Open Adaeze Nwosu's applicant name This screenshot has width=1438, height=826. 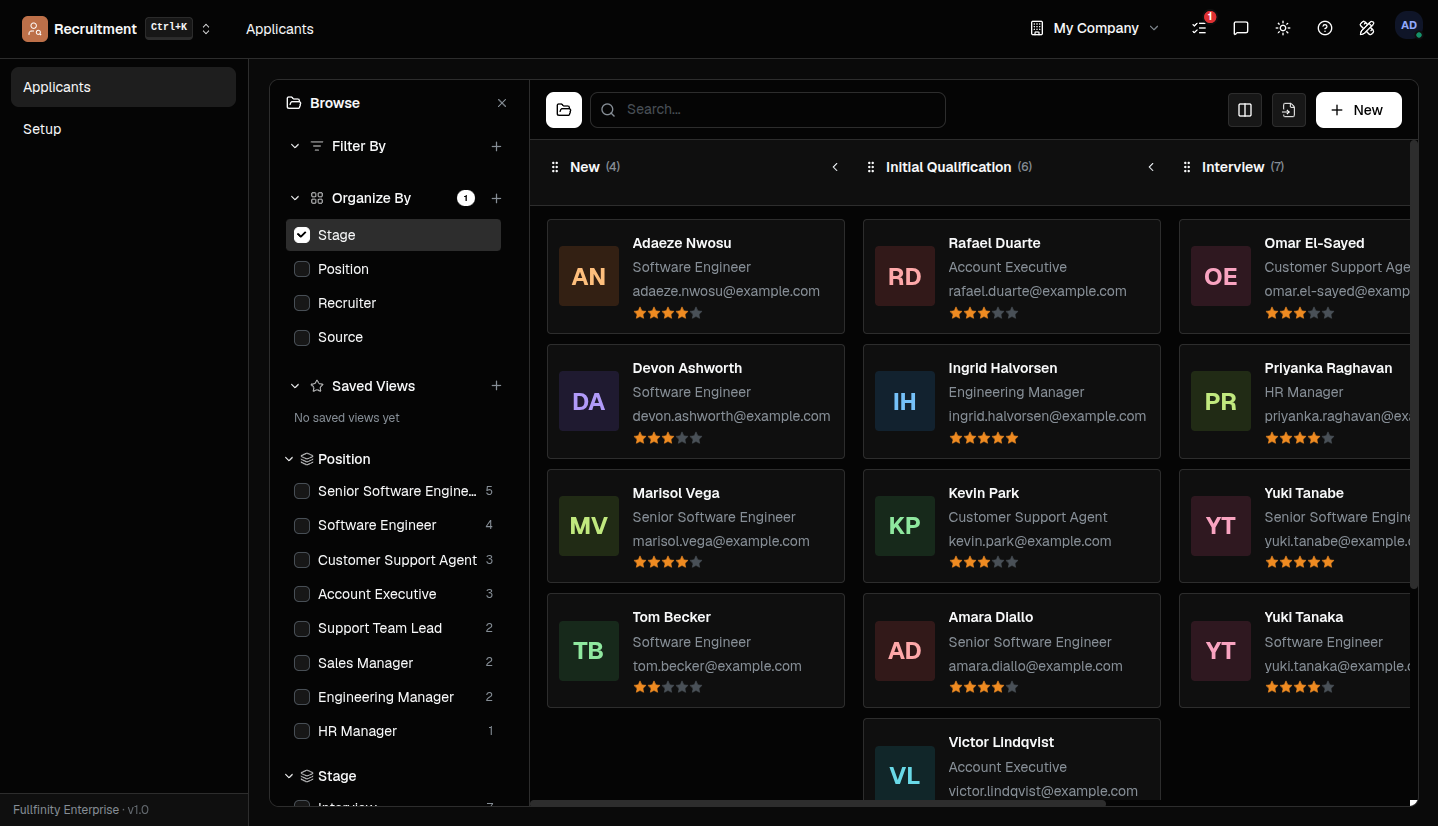682,243
